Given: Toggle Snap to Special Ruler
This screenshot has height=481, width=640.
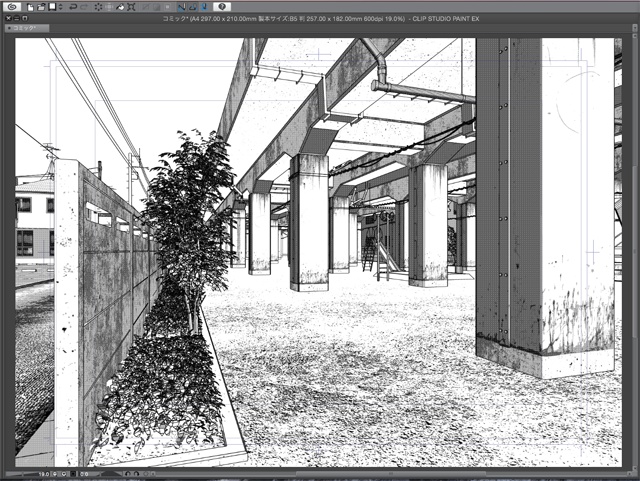Looking at the screenshot, I should [x=193, y=7].
